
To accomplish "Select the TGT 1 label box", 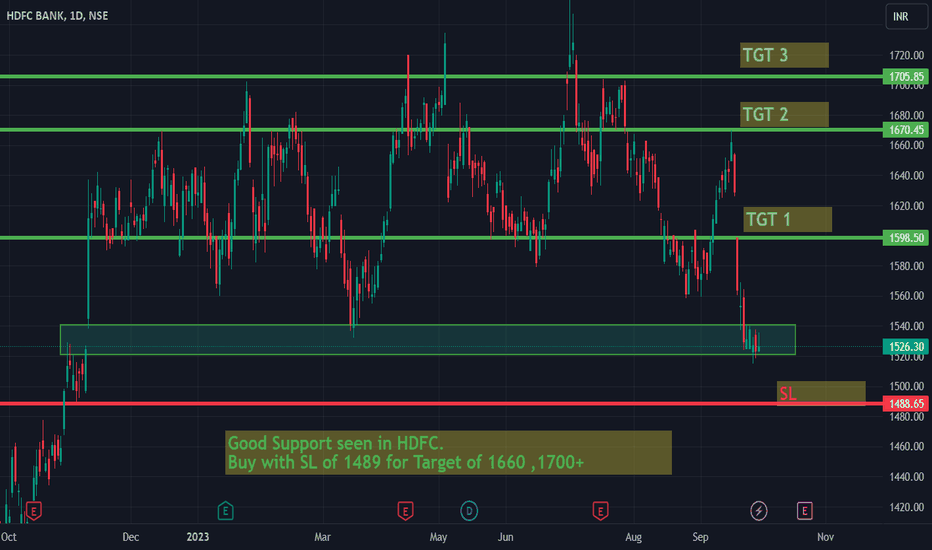I will pos(788,219).
